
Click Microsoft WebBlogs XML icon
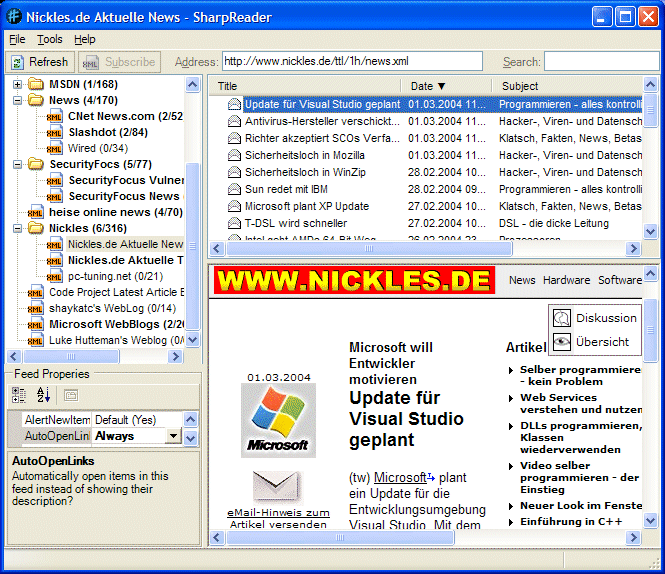(35, 325)
